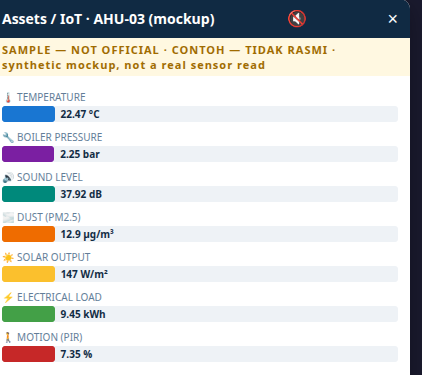
Task: Click the SAMPLE — NOT OFFICIAL banner text
Action: click(168, 58)
